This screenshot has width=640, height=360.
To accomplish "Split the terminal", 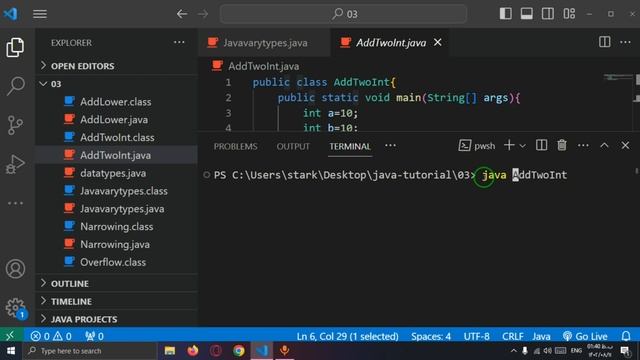I will [x=541, y=145].
